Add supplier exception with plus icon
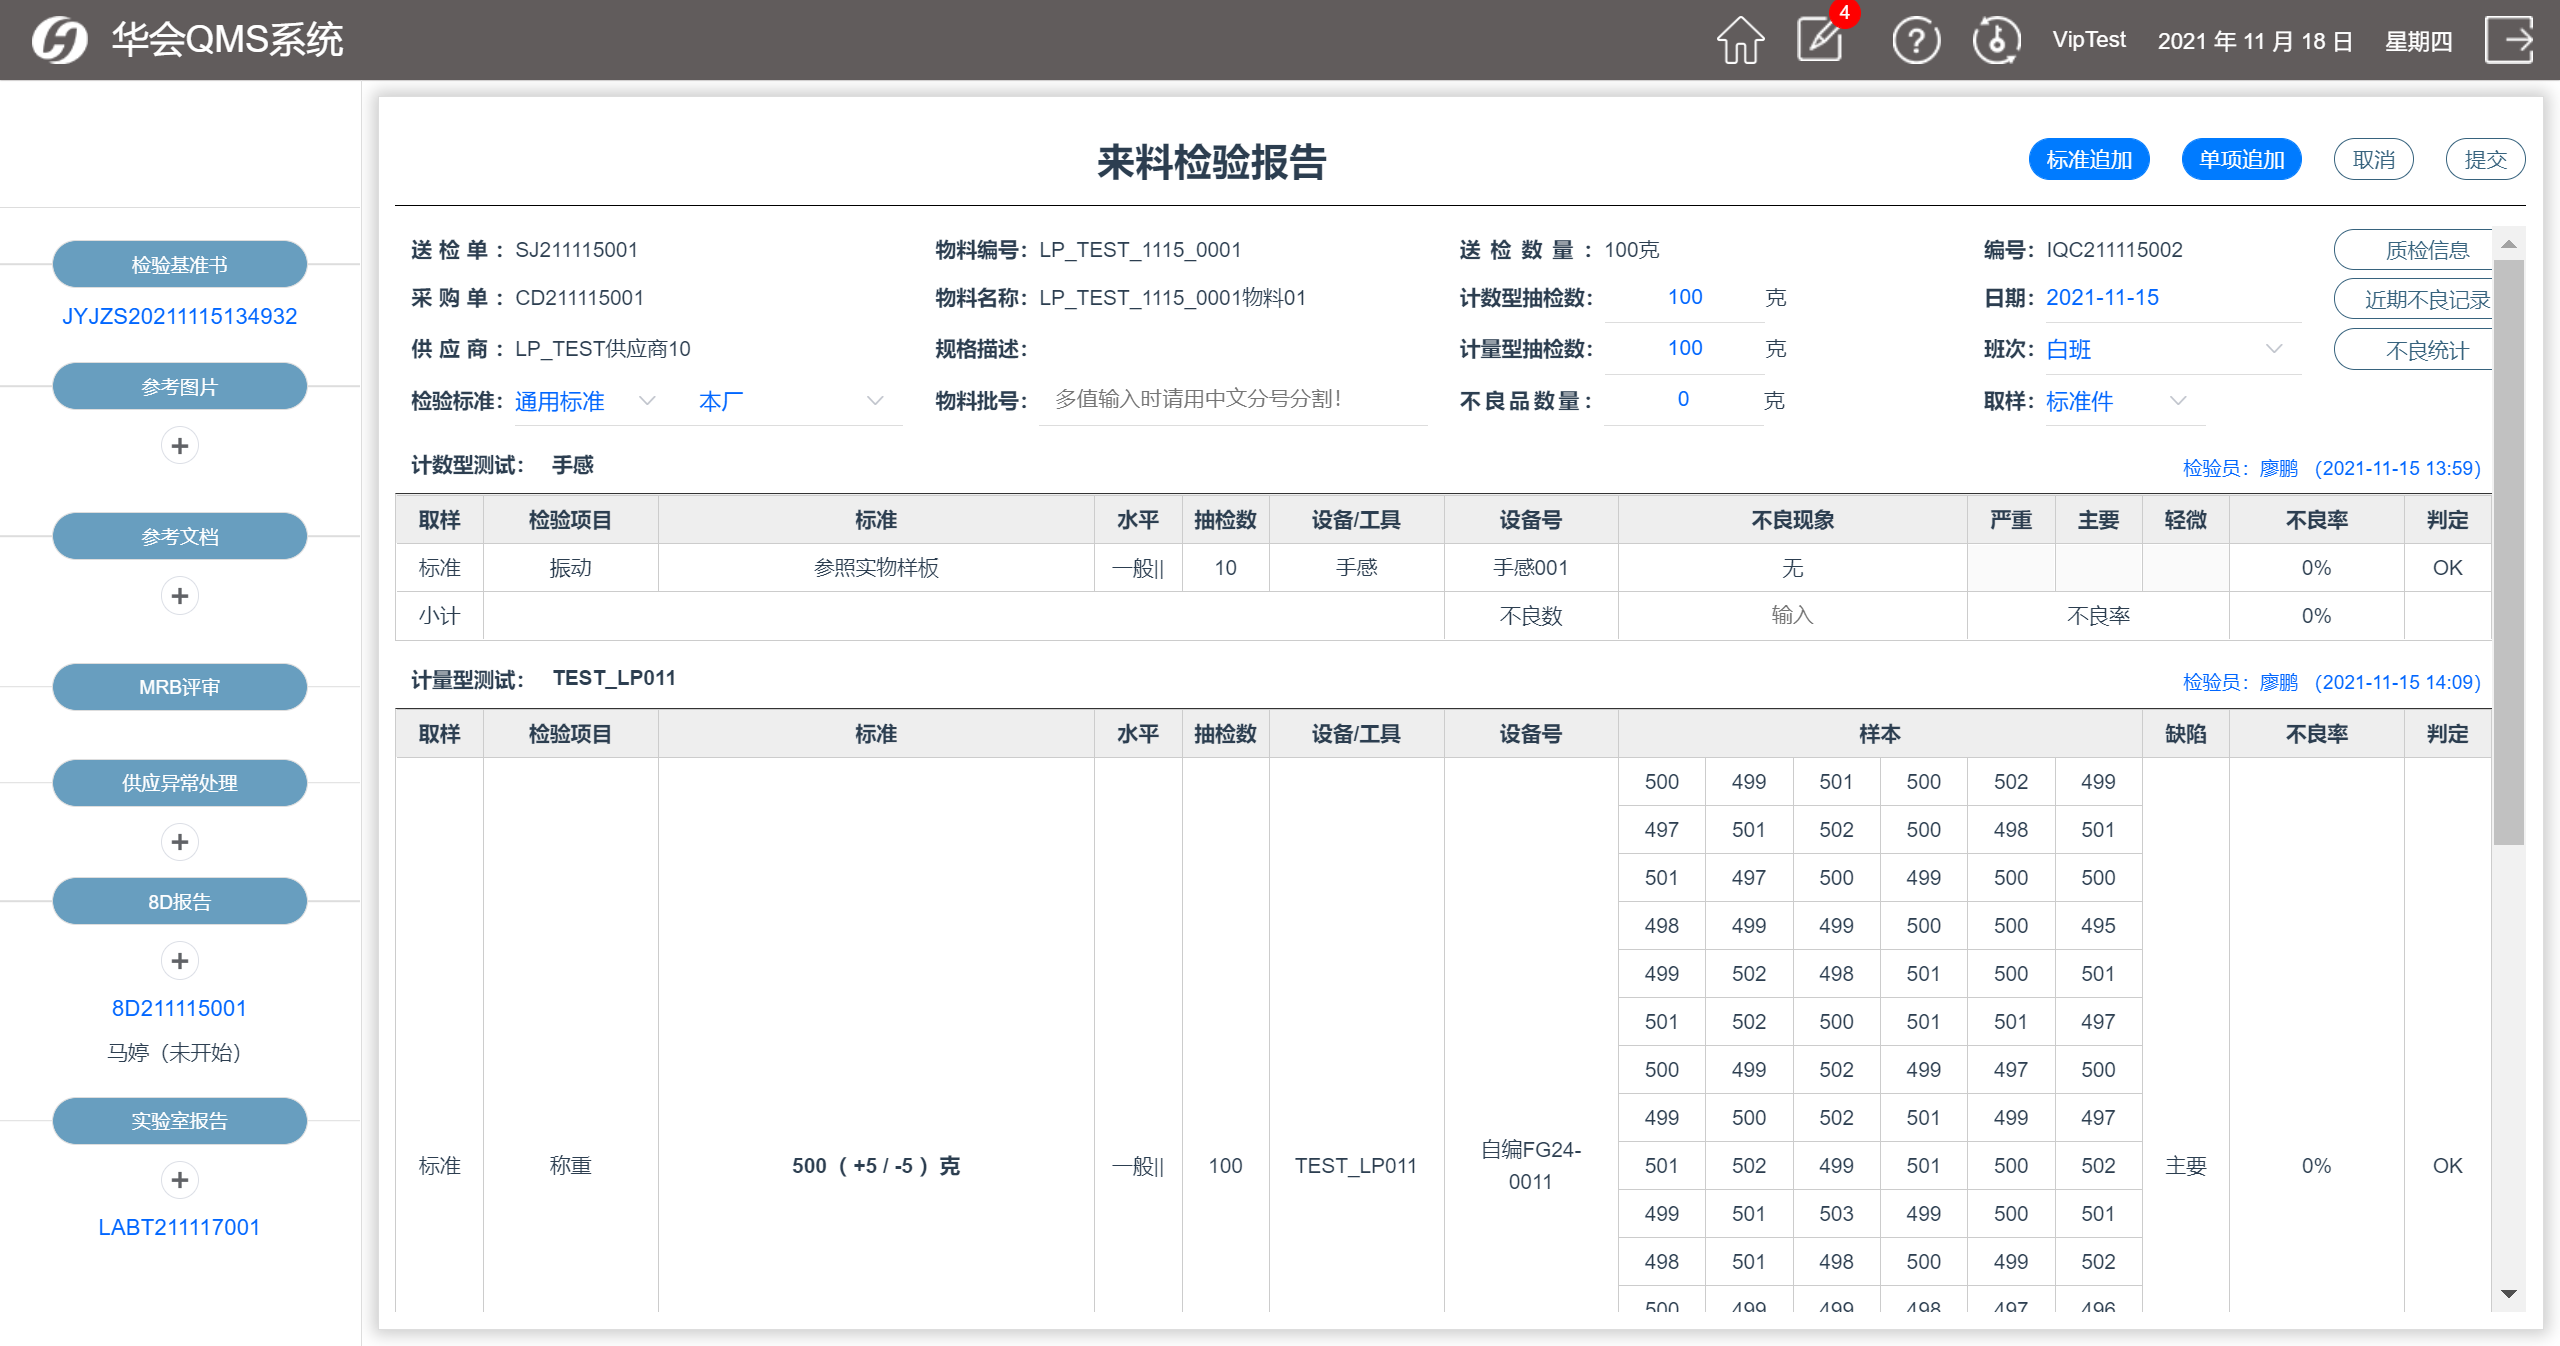 [180, 843]
